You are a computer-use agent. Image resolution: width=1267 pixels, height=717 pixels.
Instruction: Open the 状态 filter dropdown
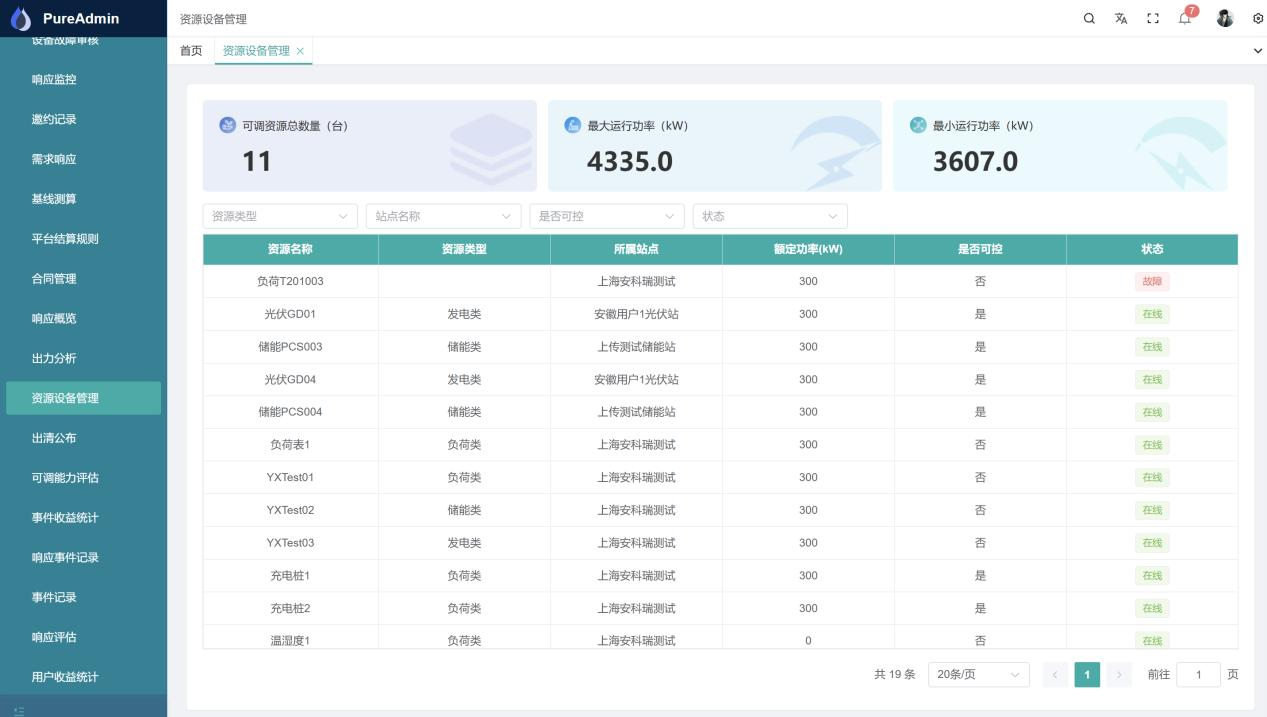(x=768, y=215)
